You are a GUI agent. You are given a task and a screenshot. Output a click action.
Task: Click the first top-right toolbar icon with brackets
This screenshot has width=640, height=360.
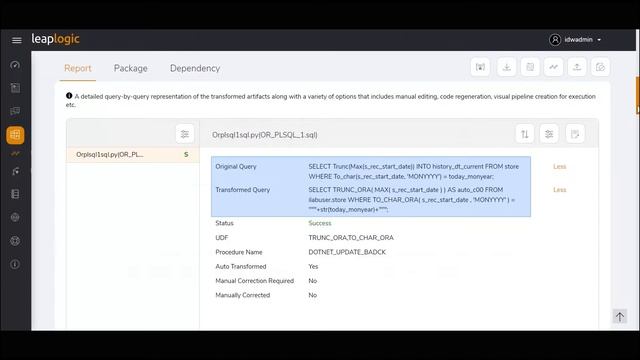tap(480, 67)
